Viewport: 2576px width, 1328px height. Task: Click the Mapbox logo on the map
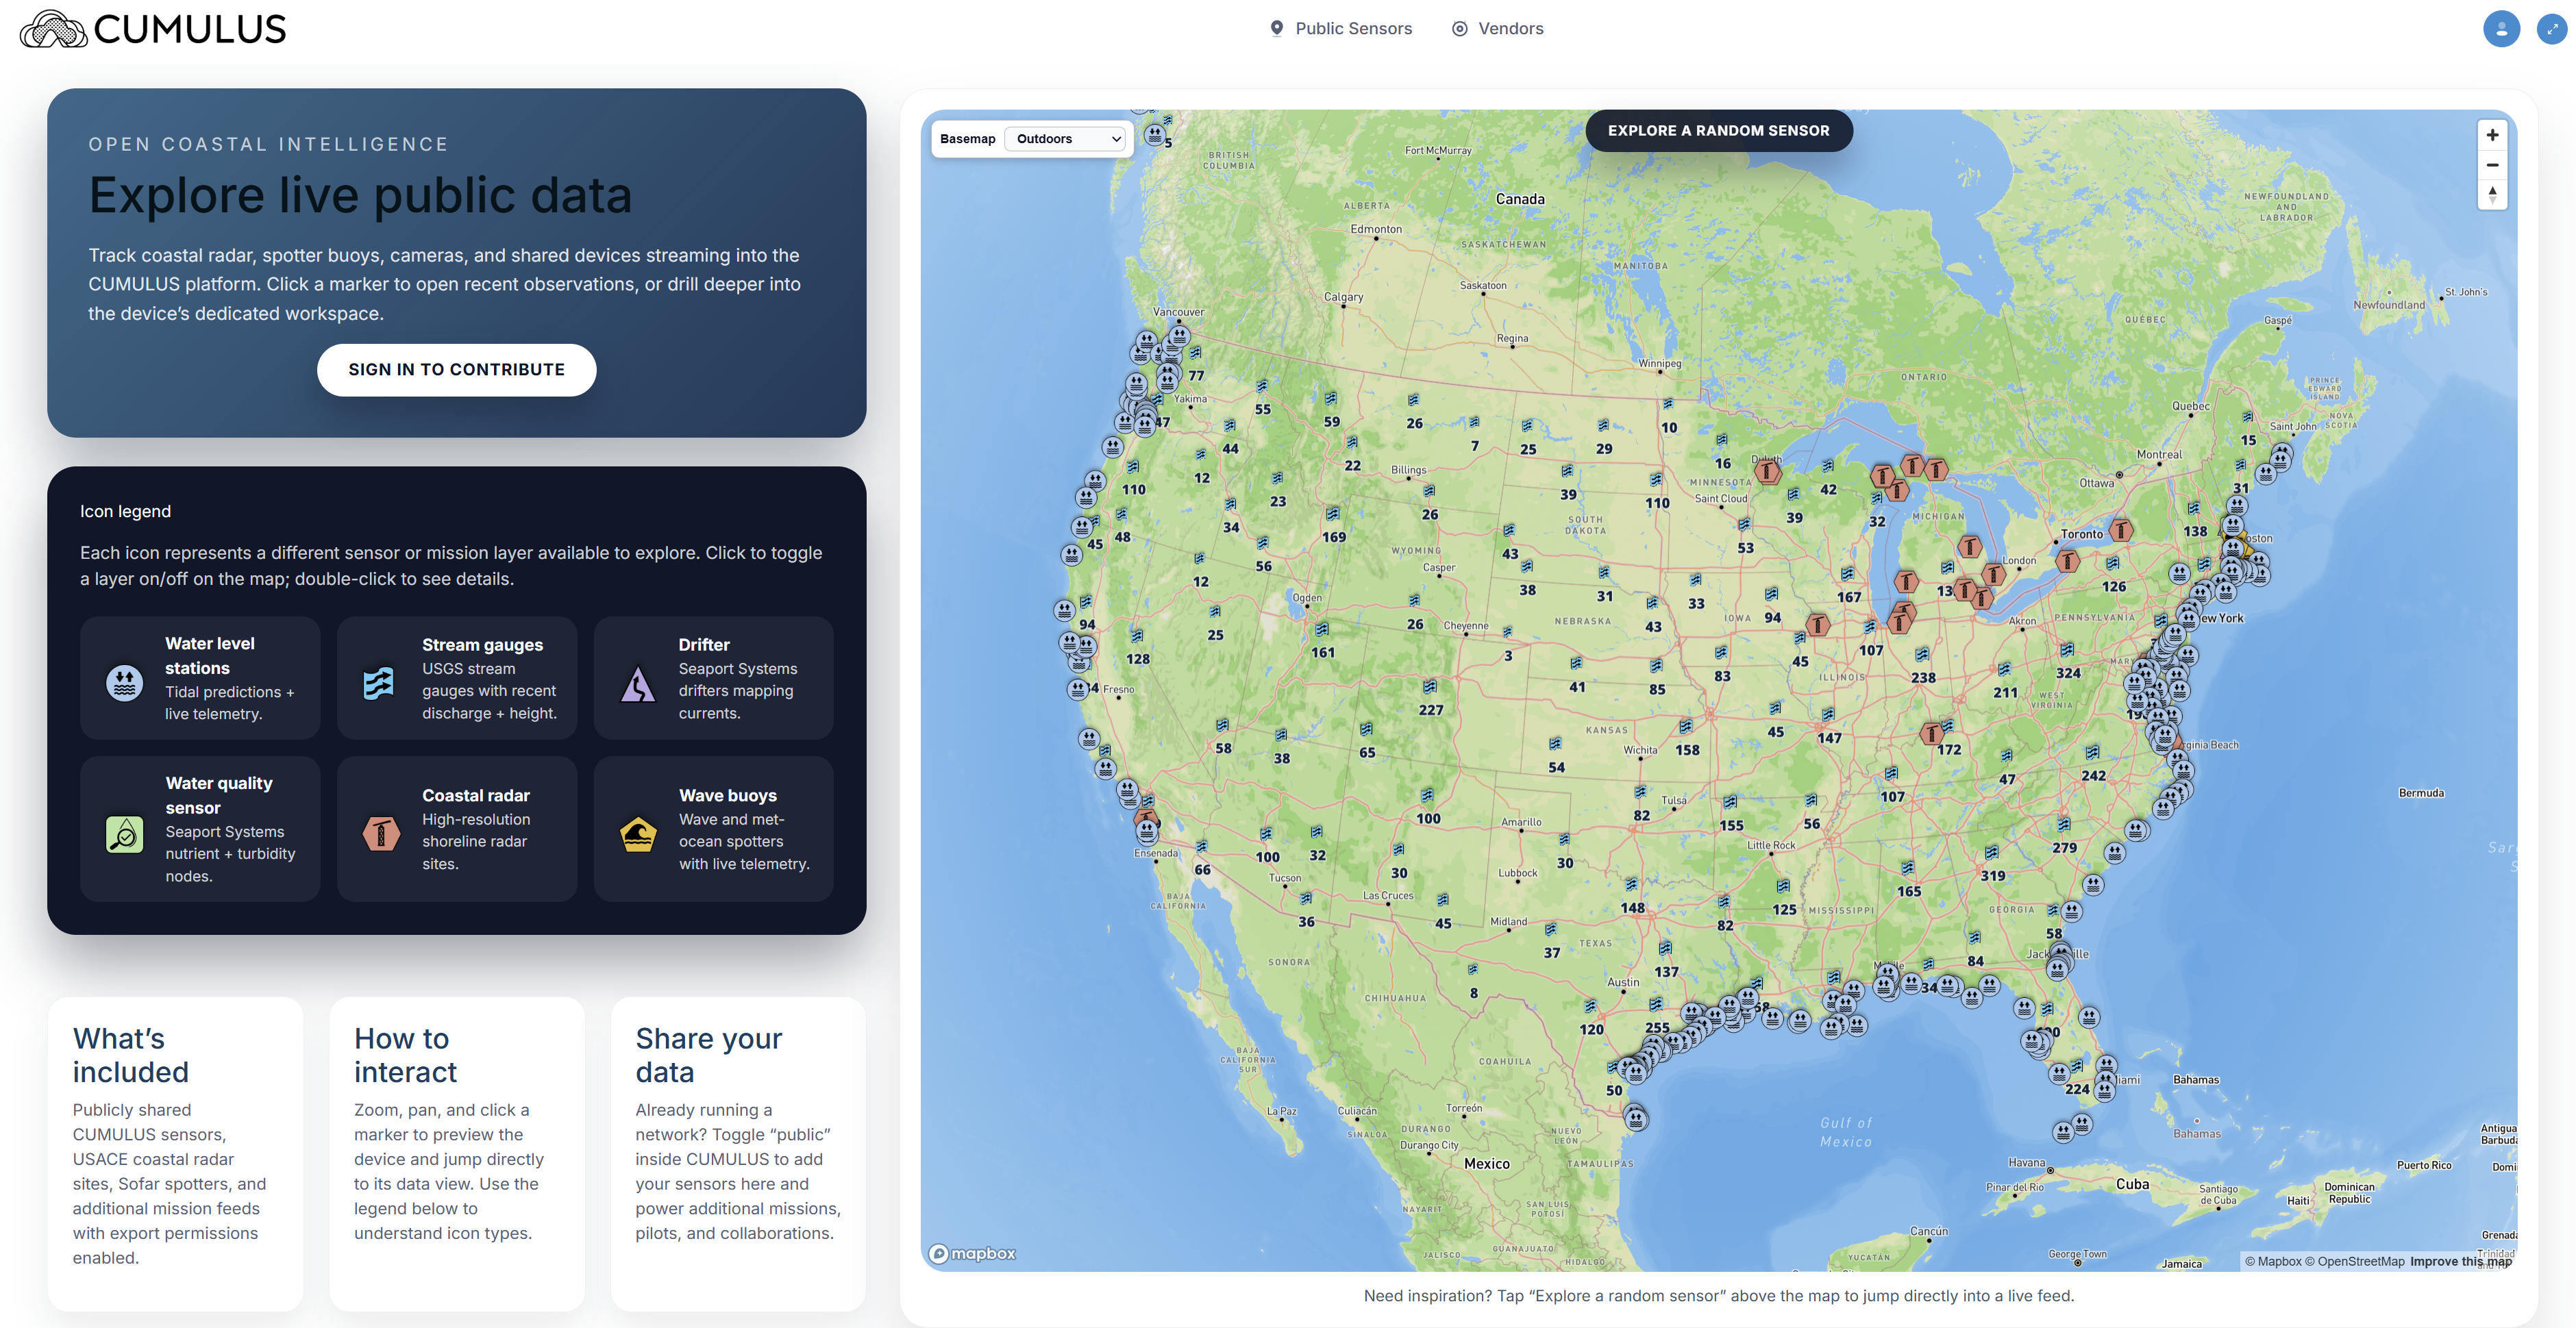pyautogui.click(x=971, y=1253)
